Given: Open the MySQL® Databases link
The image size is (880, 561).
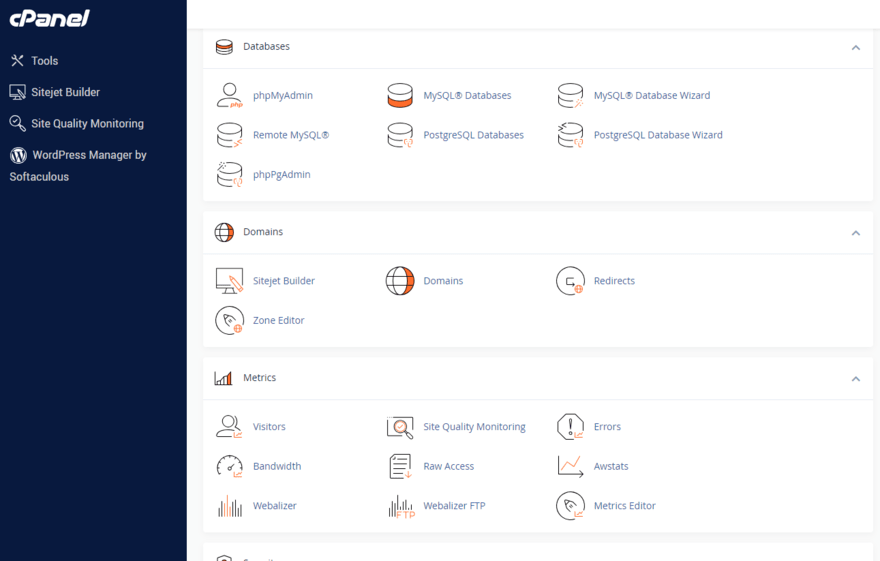Looking at the screenshot, I should pyautogui.click(x=468, y=95).
